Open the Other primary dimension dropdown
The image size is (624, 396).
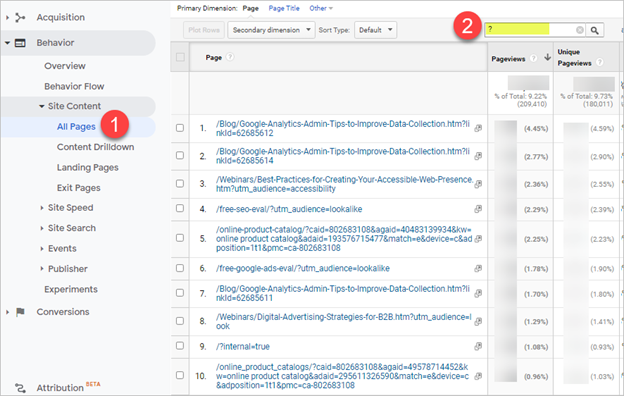click(x=321, y=8)
